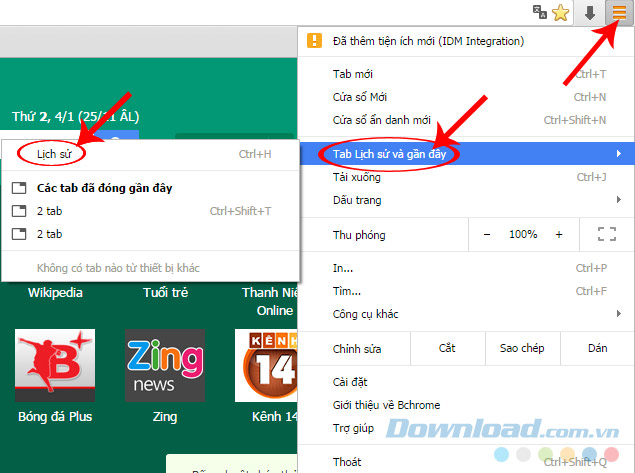
Task: Open Cài đặt settings
Action: point(466,382)
